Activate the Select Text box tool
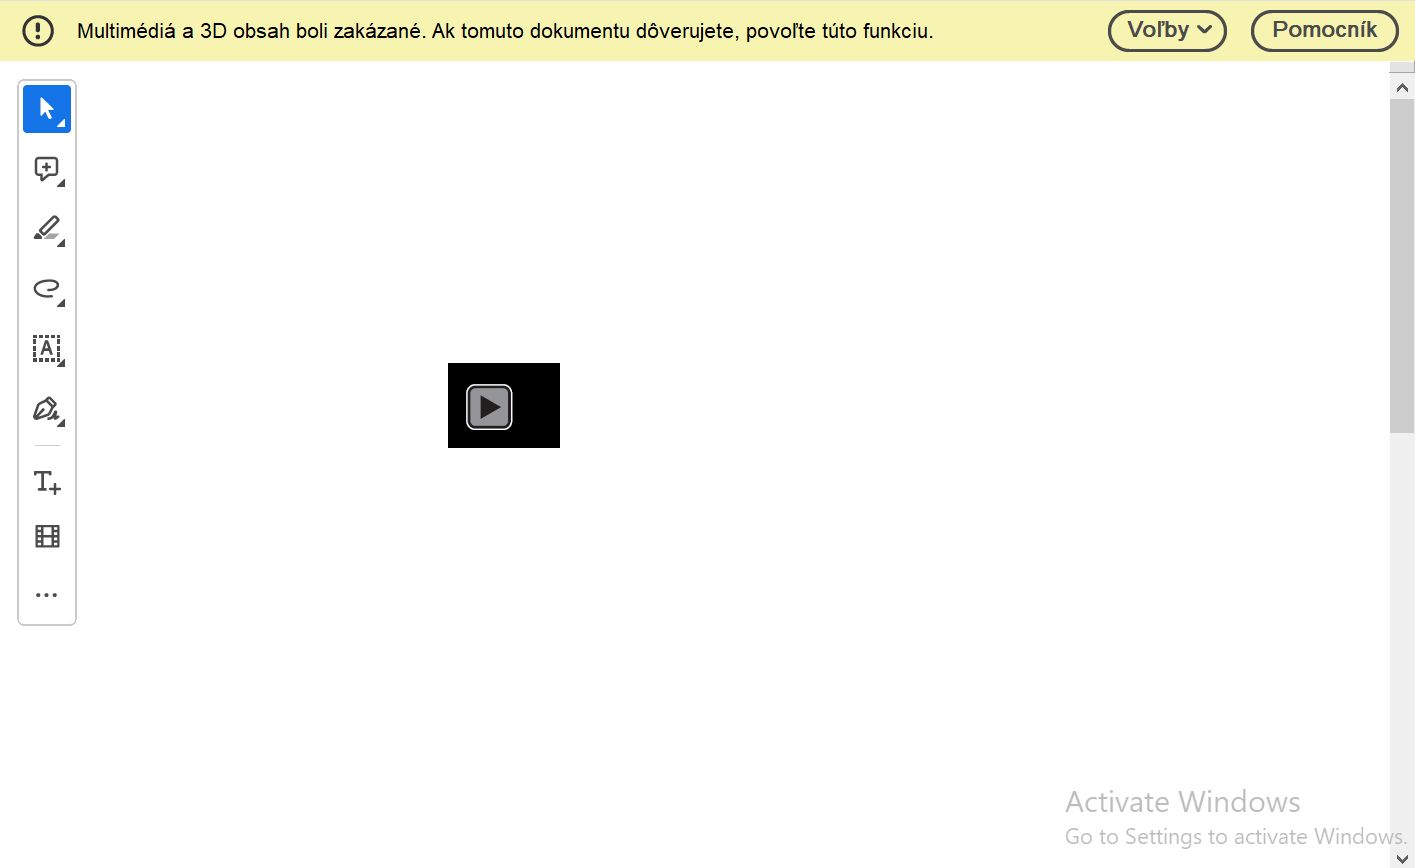Image resolution: width=1415 pixels, height=868 pixels. click(47, 349)
